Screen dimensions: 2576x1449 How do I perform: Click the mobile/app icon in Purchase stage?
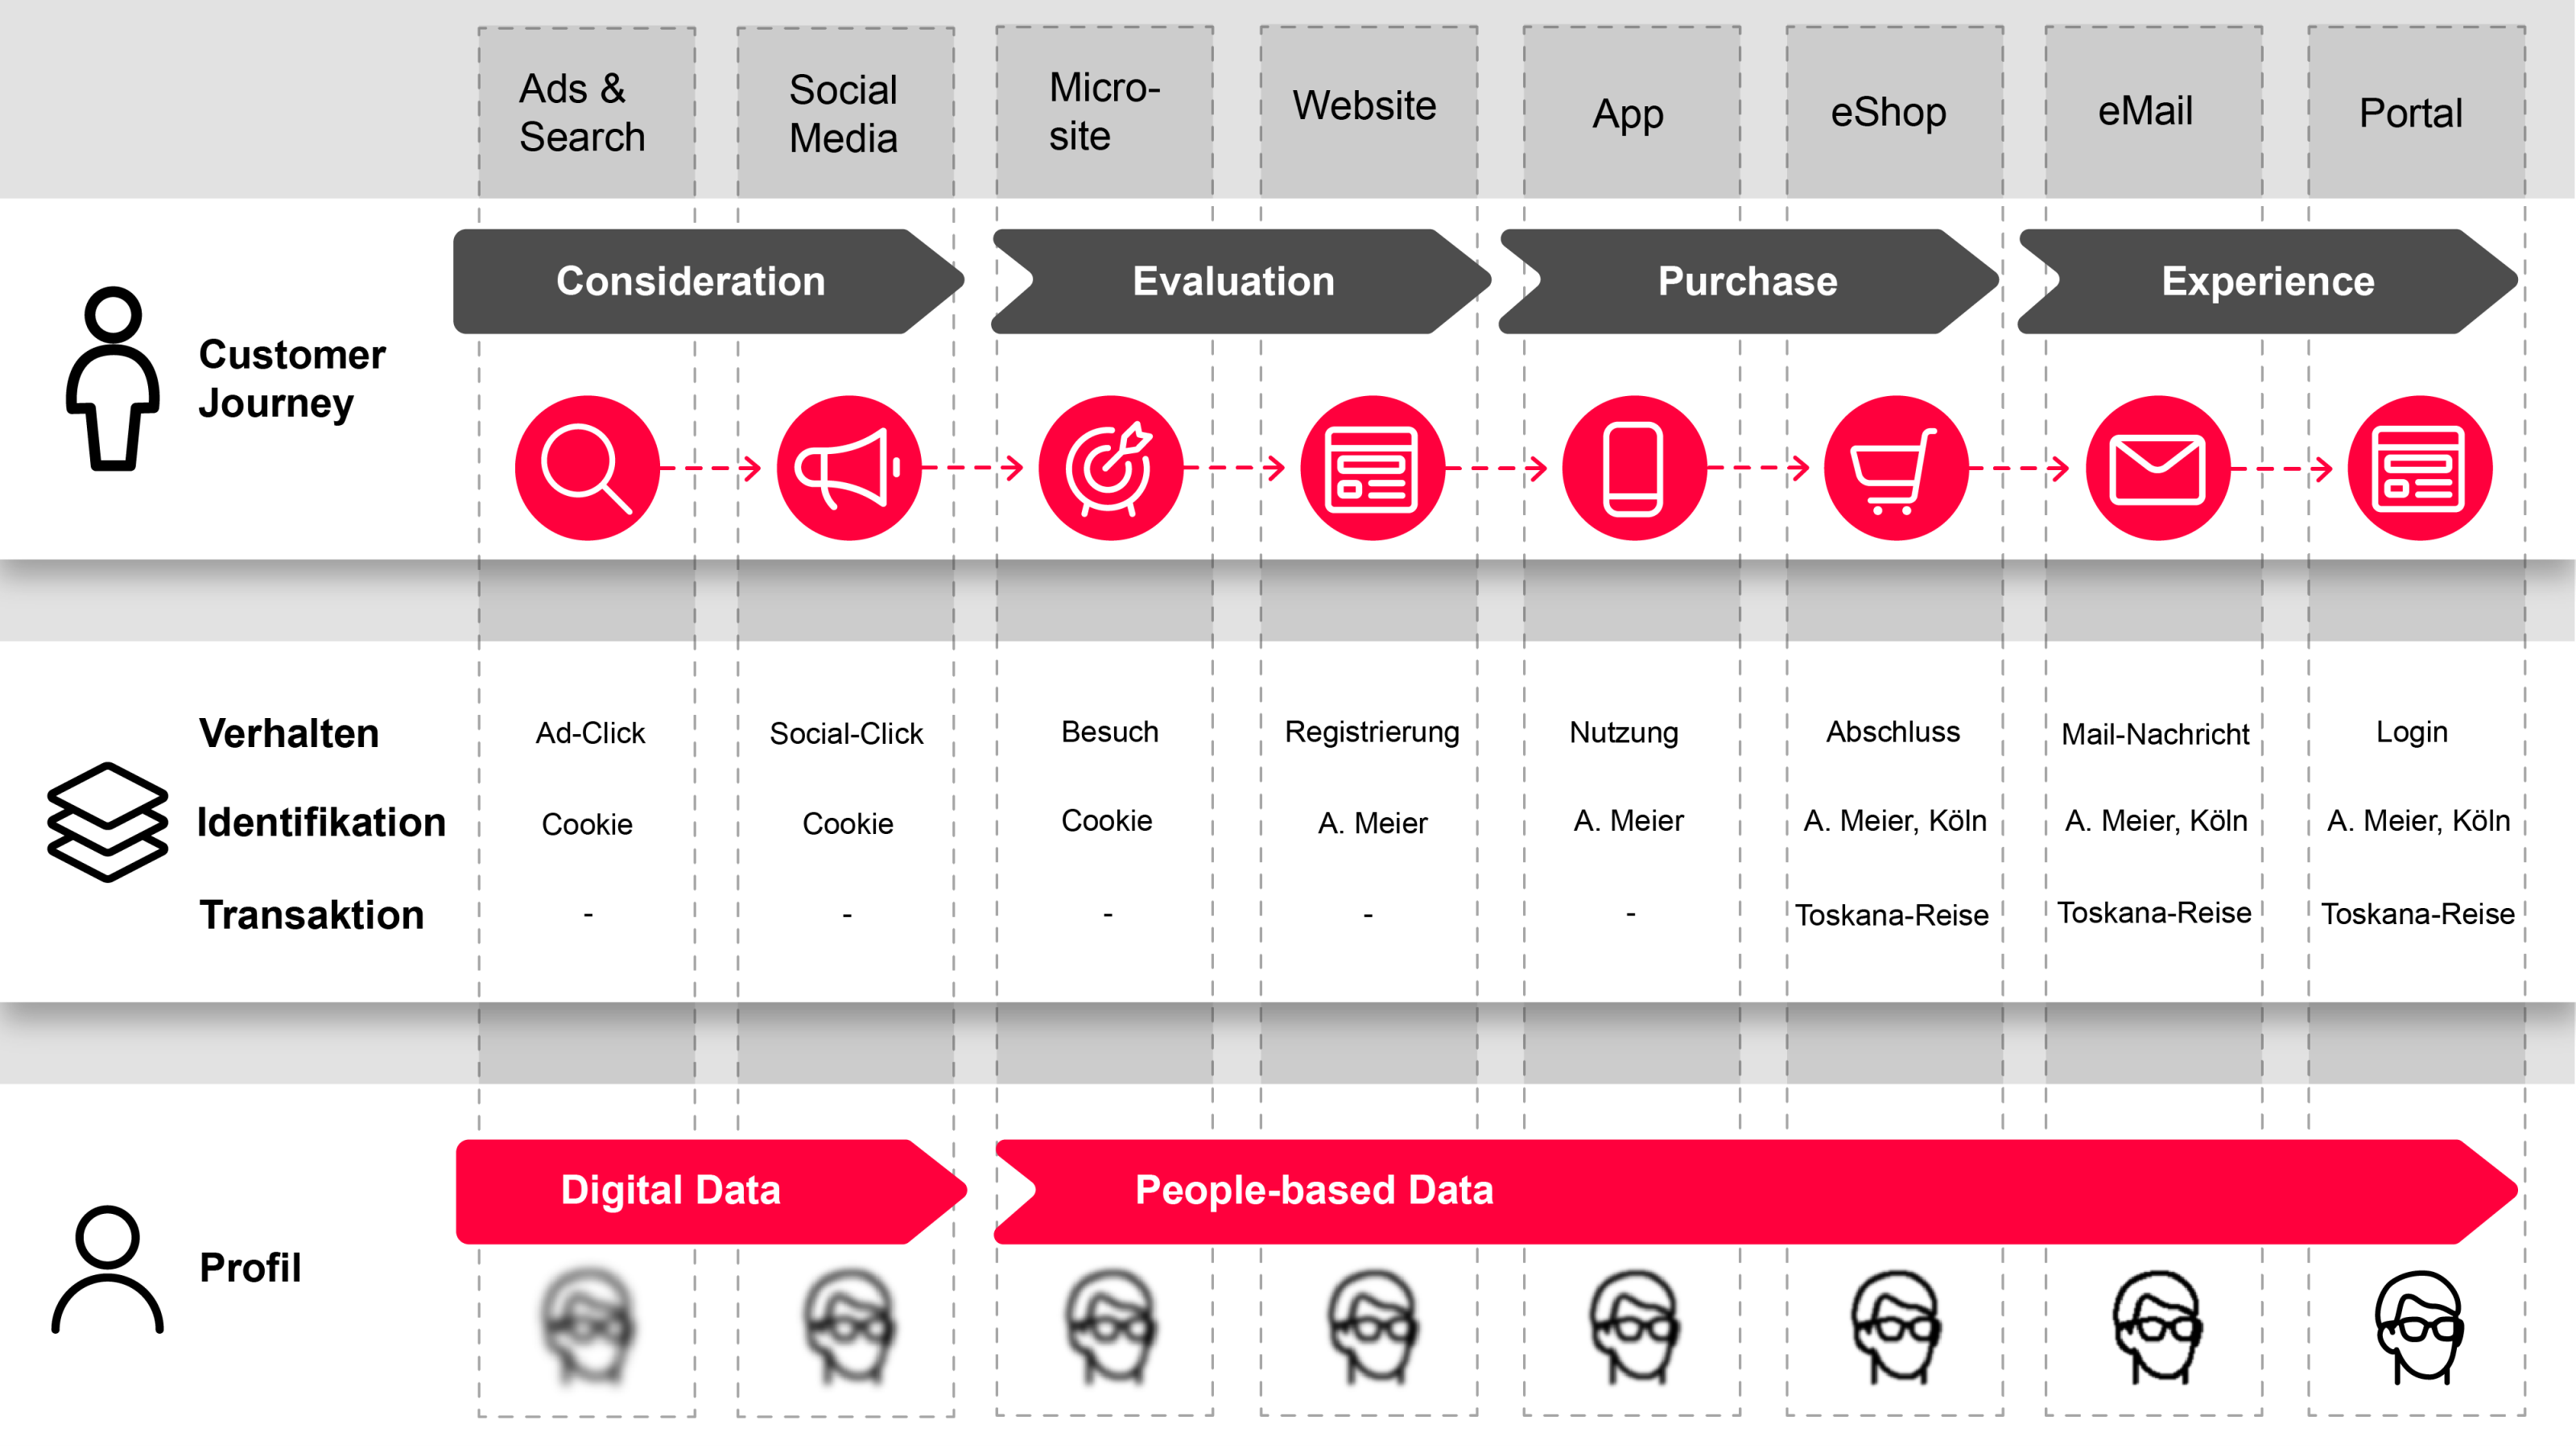(1628, 464)
